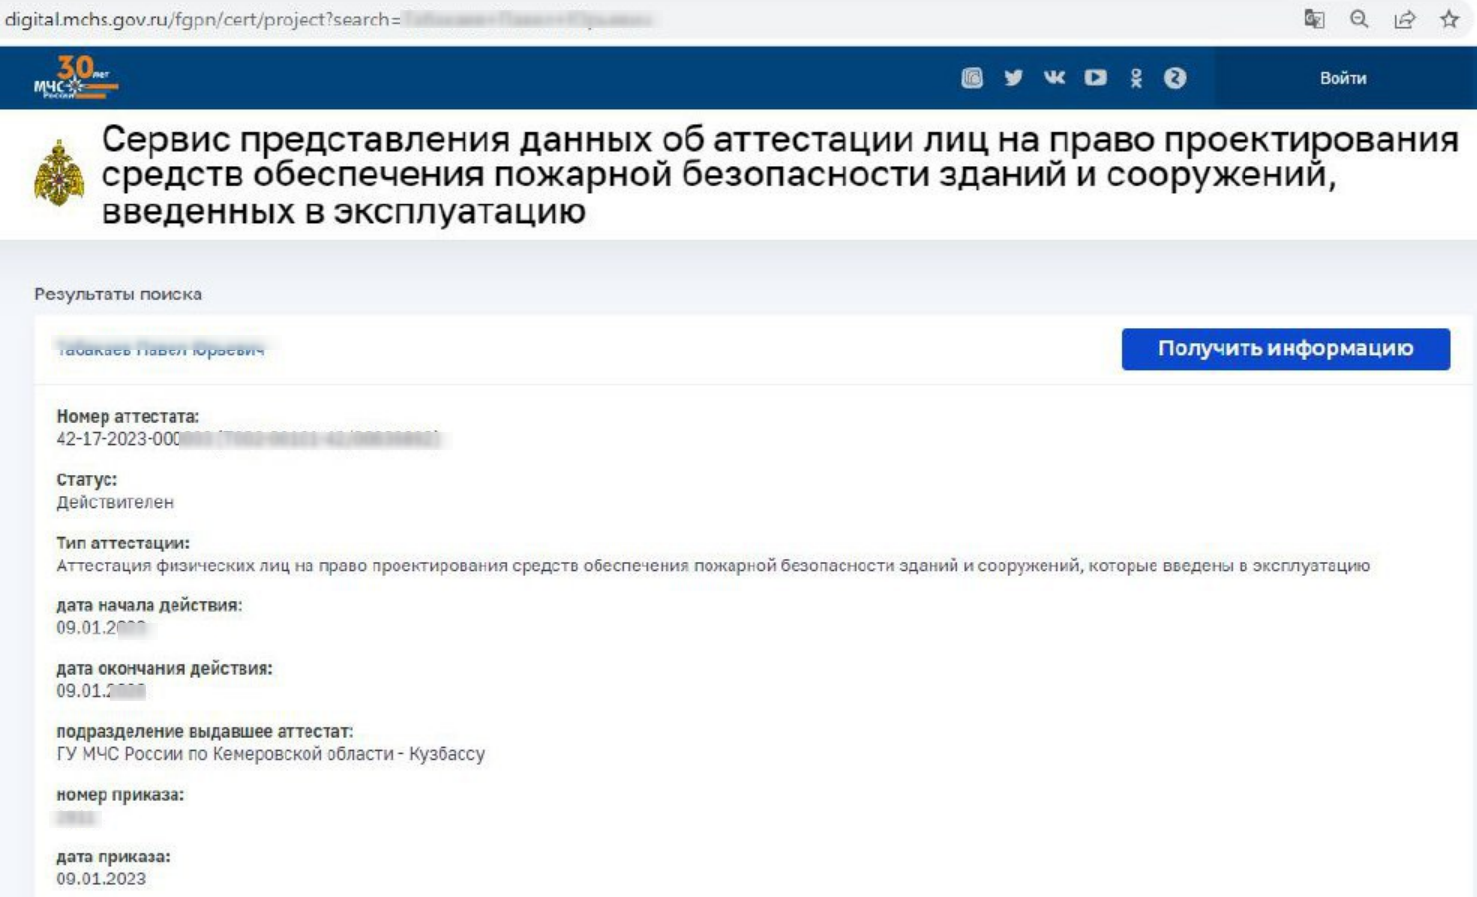Select the Действителен status value

115,502
